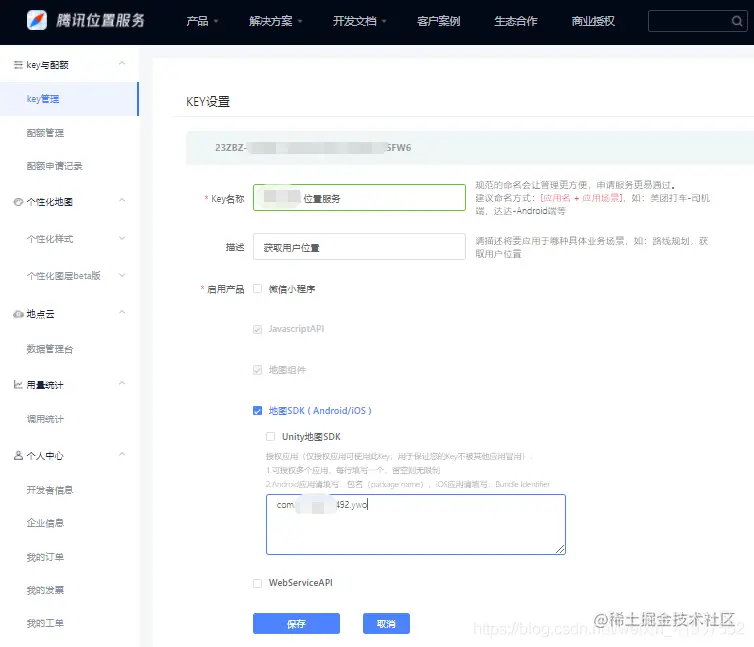Click the Tencent Location Service logo icon
Viewport: 754px width, 647px height.
(37, 20)
